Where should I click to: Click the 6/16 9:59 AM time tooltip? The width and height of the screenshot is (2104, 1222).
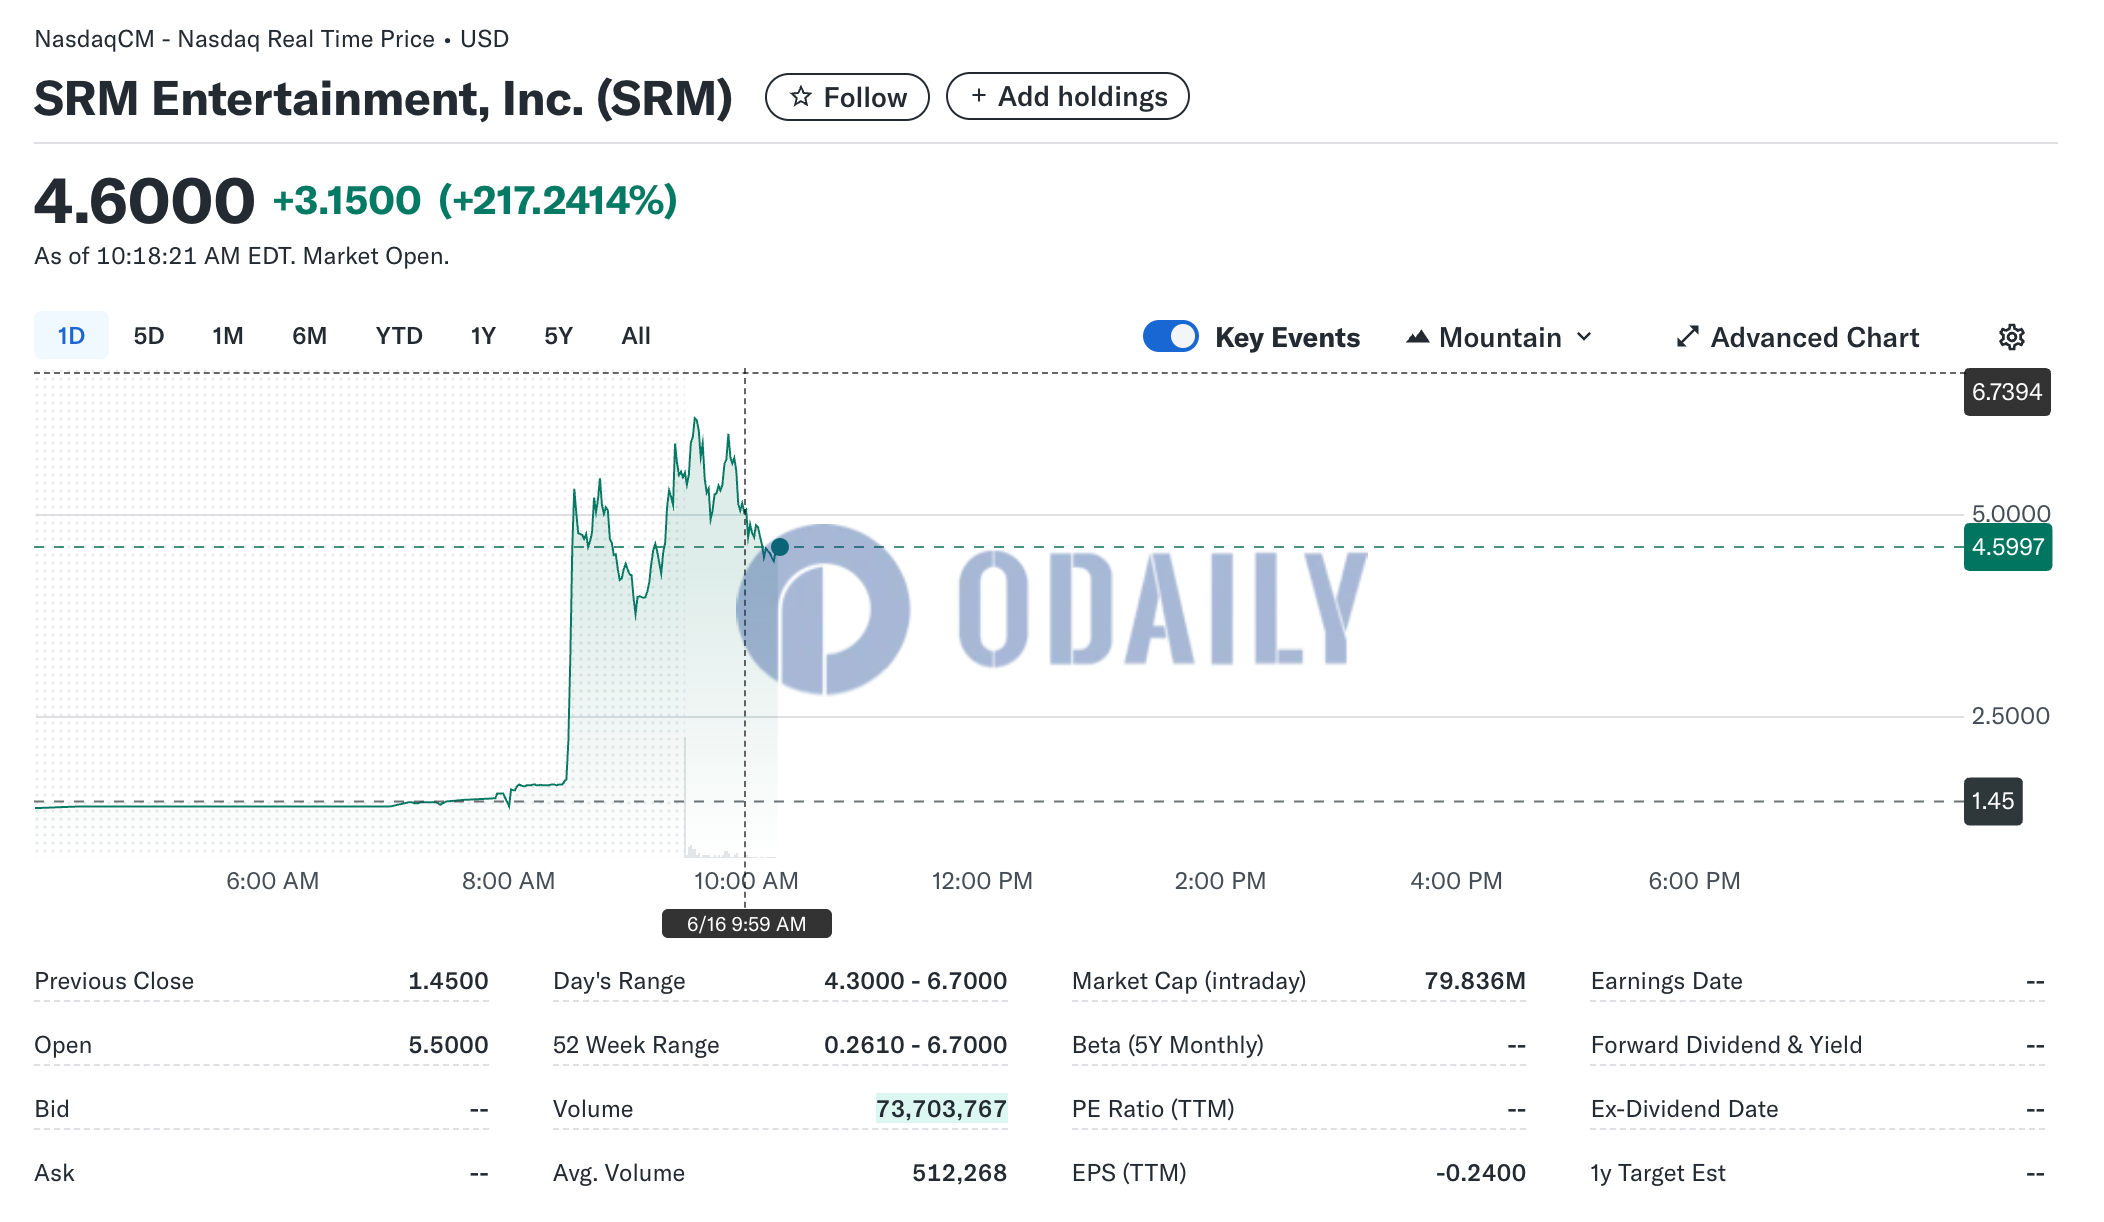(747, 924)
